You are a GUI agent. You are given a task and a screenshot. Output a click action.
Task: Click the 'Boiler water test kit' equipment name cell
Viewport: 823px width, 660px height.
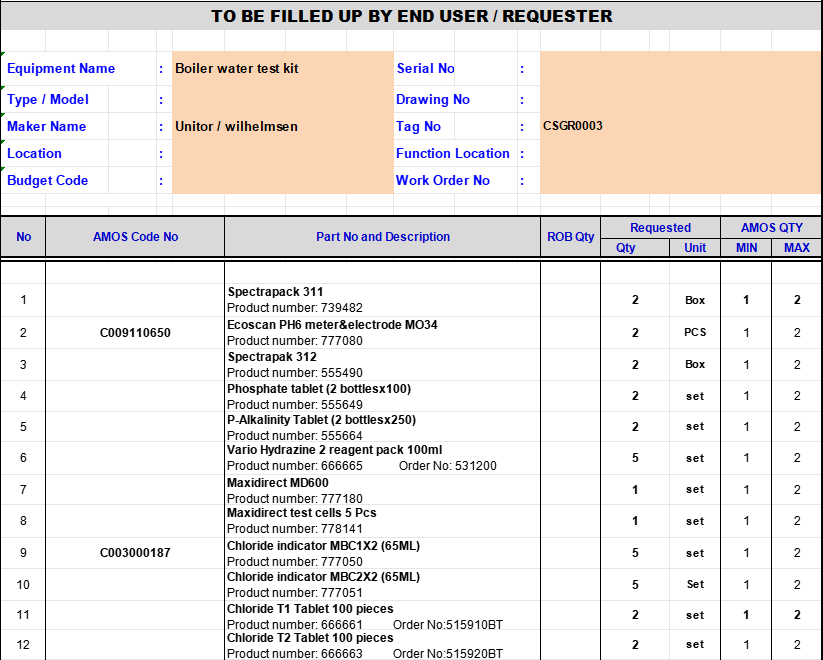(237, 69)
